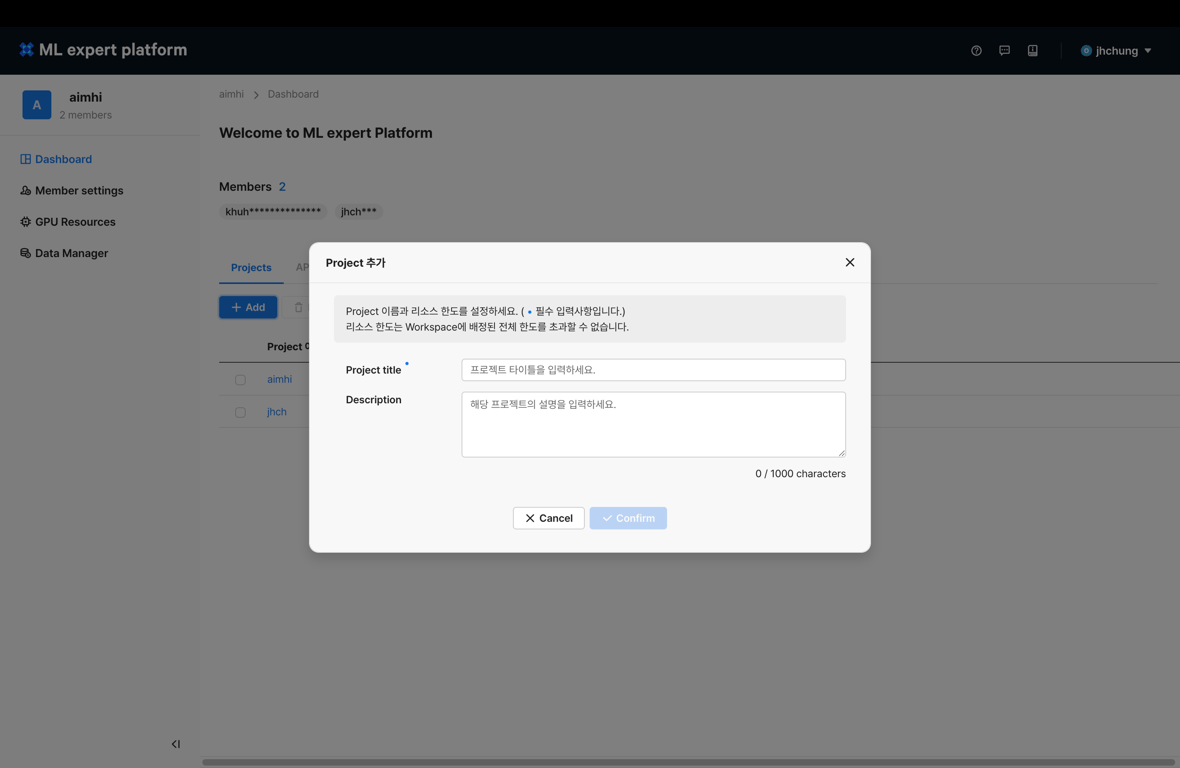Open the documentation book icon in header

(1032, 50)
